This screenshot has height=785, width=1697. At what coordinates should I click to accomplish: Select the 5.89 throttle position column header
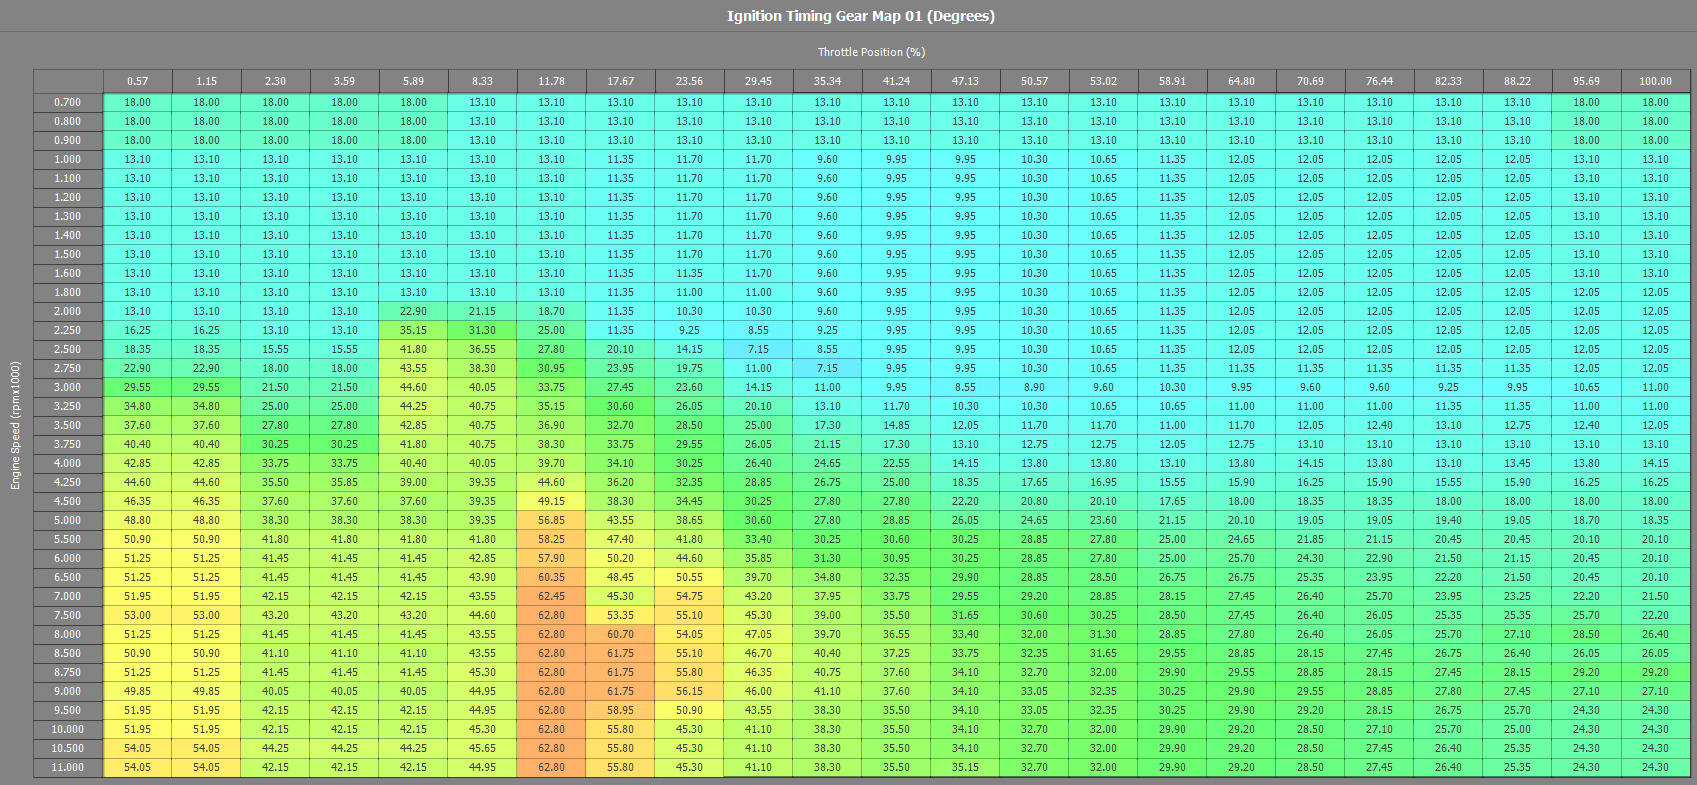coord(414,81)
